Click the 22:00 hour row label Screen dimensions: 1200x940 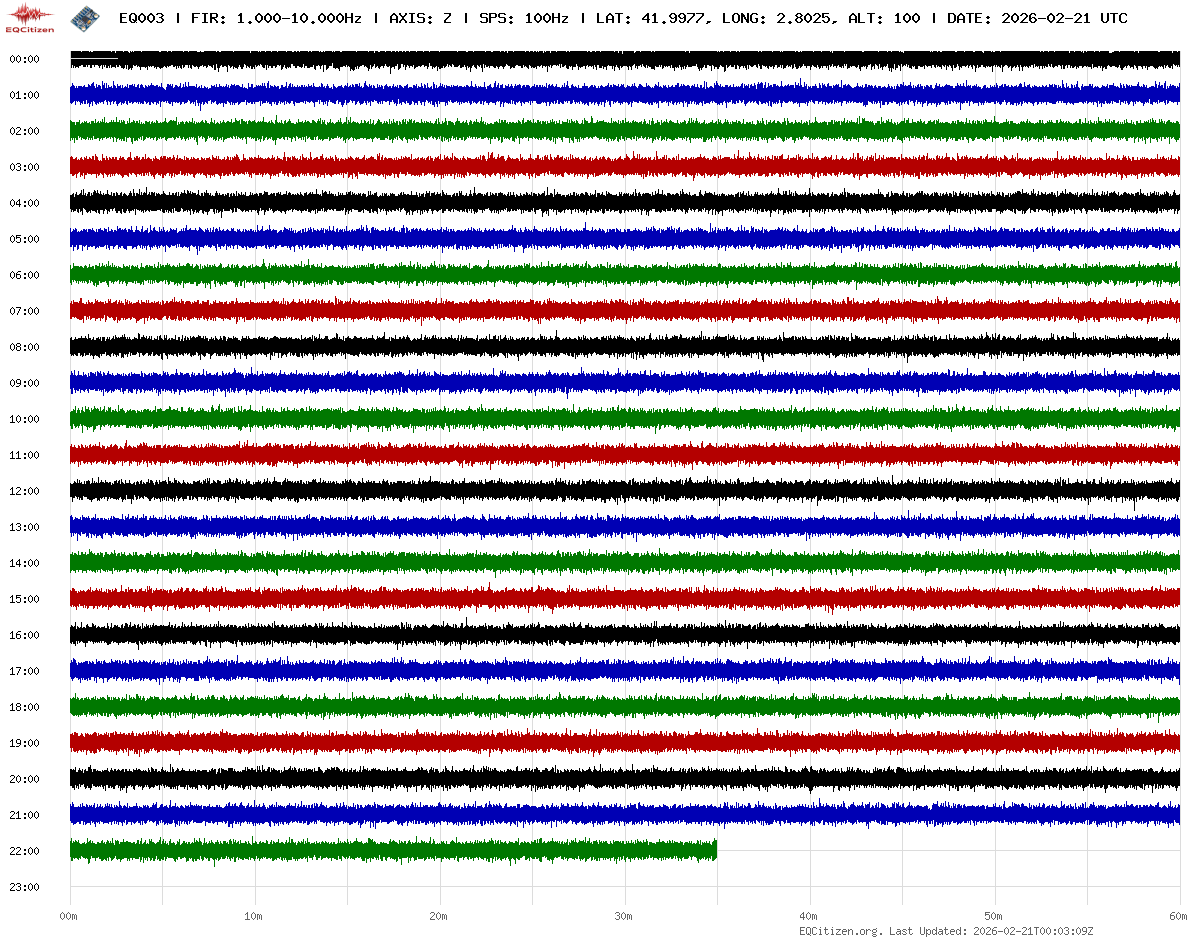click(24, 851)
